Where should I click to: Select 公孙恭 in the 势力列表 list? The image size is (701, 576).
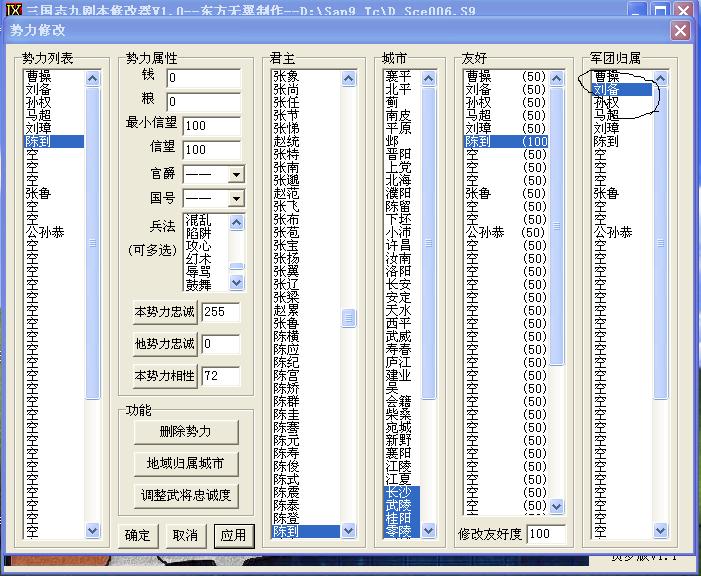coord(50,232)
